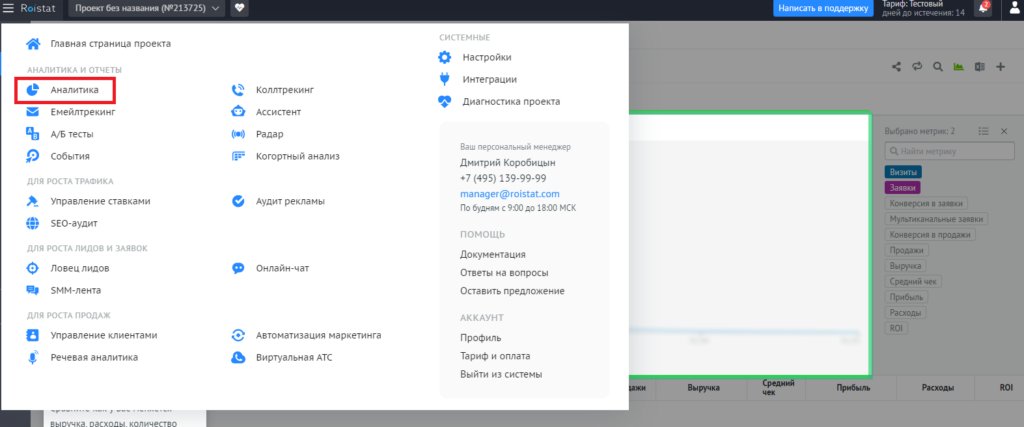This screenshot has width=1024, height=427.
Task: Open Емейлтрекинг section
Action: click(83, 112)
